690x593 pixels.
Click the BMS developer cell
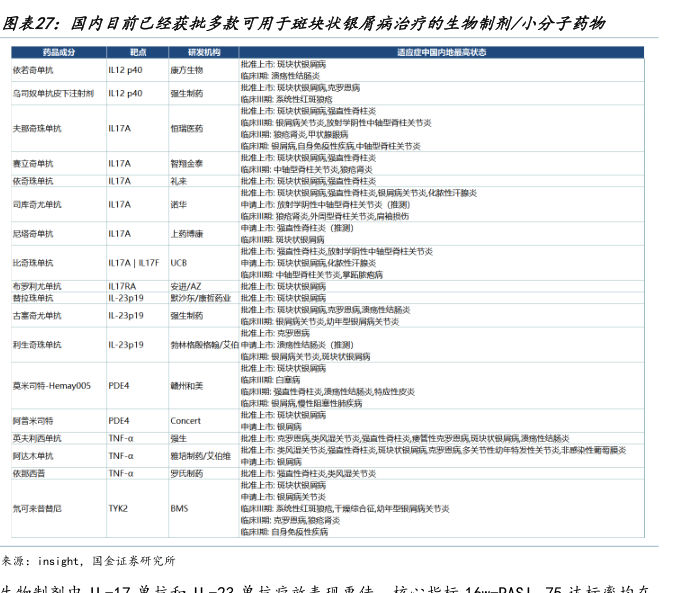tap(179, 508)
